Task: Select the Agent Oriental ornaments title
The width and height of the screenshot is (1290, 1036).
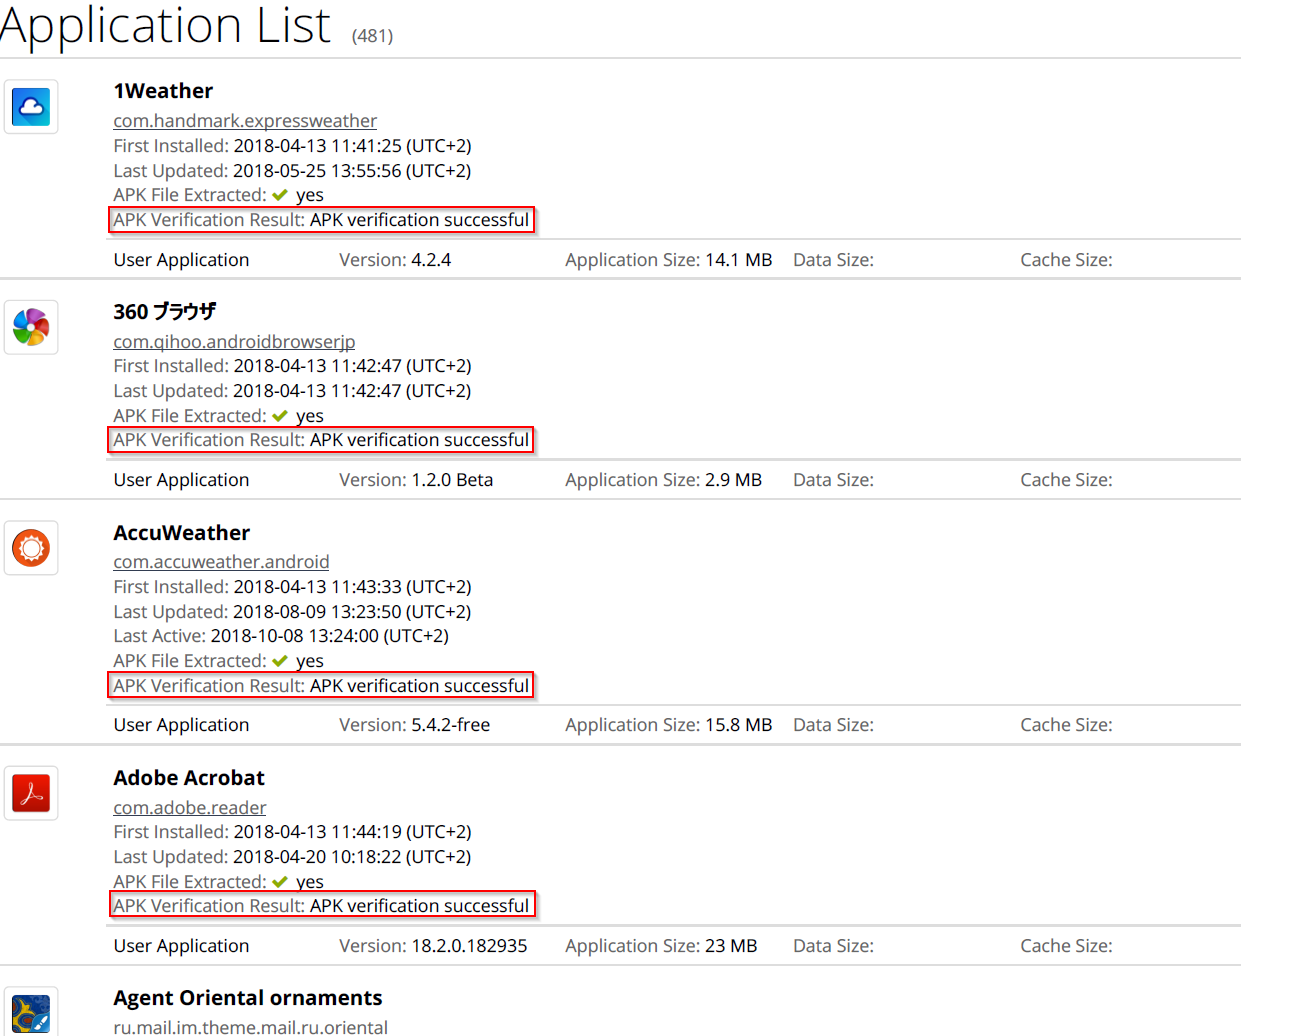Action: (x=248, y=998)
